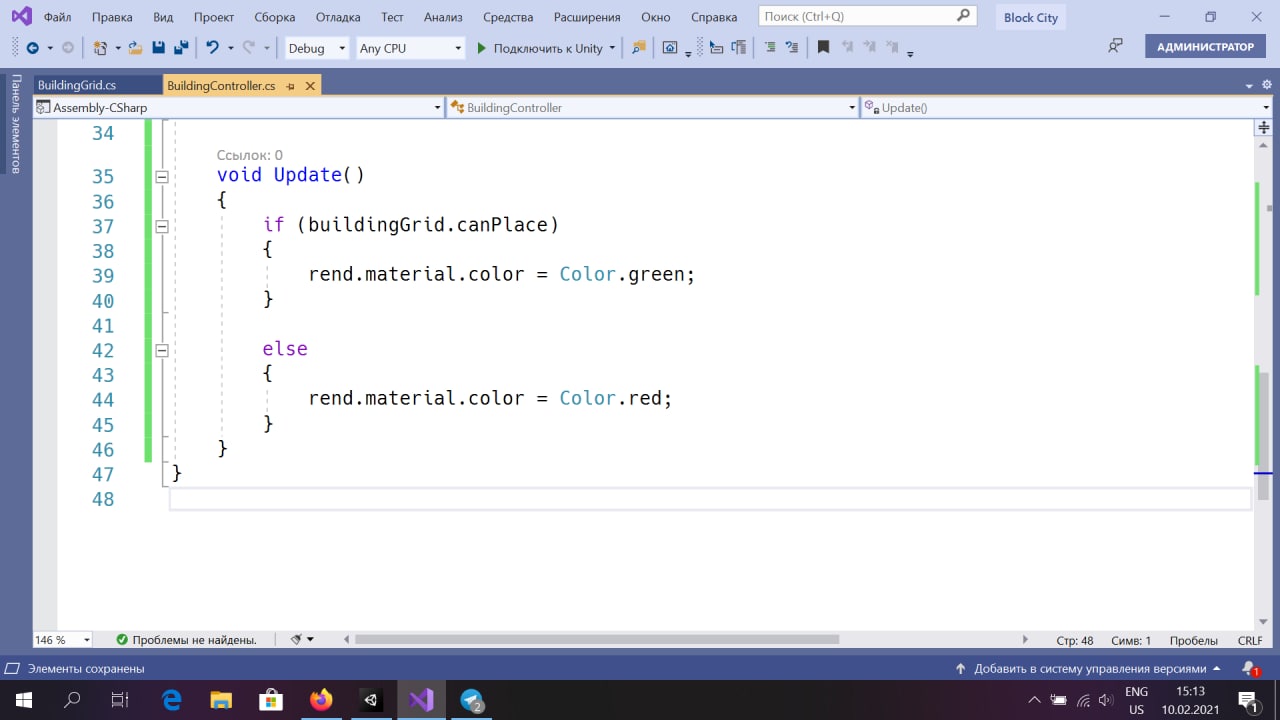Click the АДМИНИСТРАТОР button

click(1205, 47)
